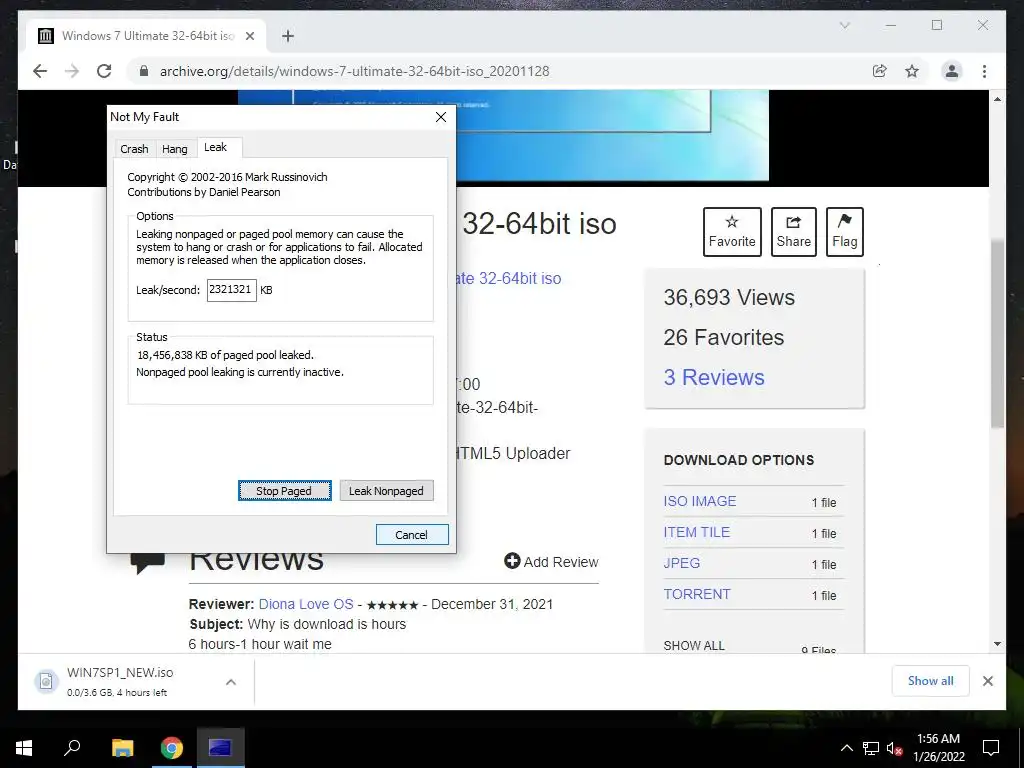Dismiss the downloads bar
Viewport: 1024px width, 768px height.
(x=987, y=681)
